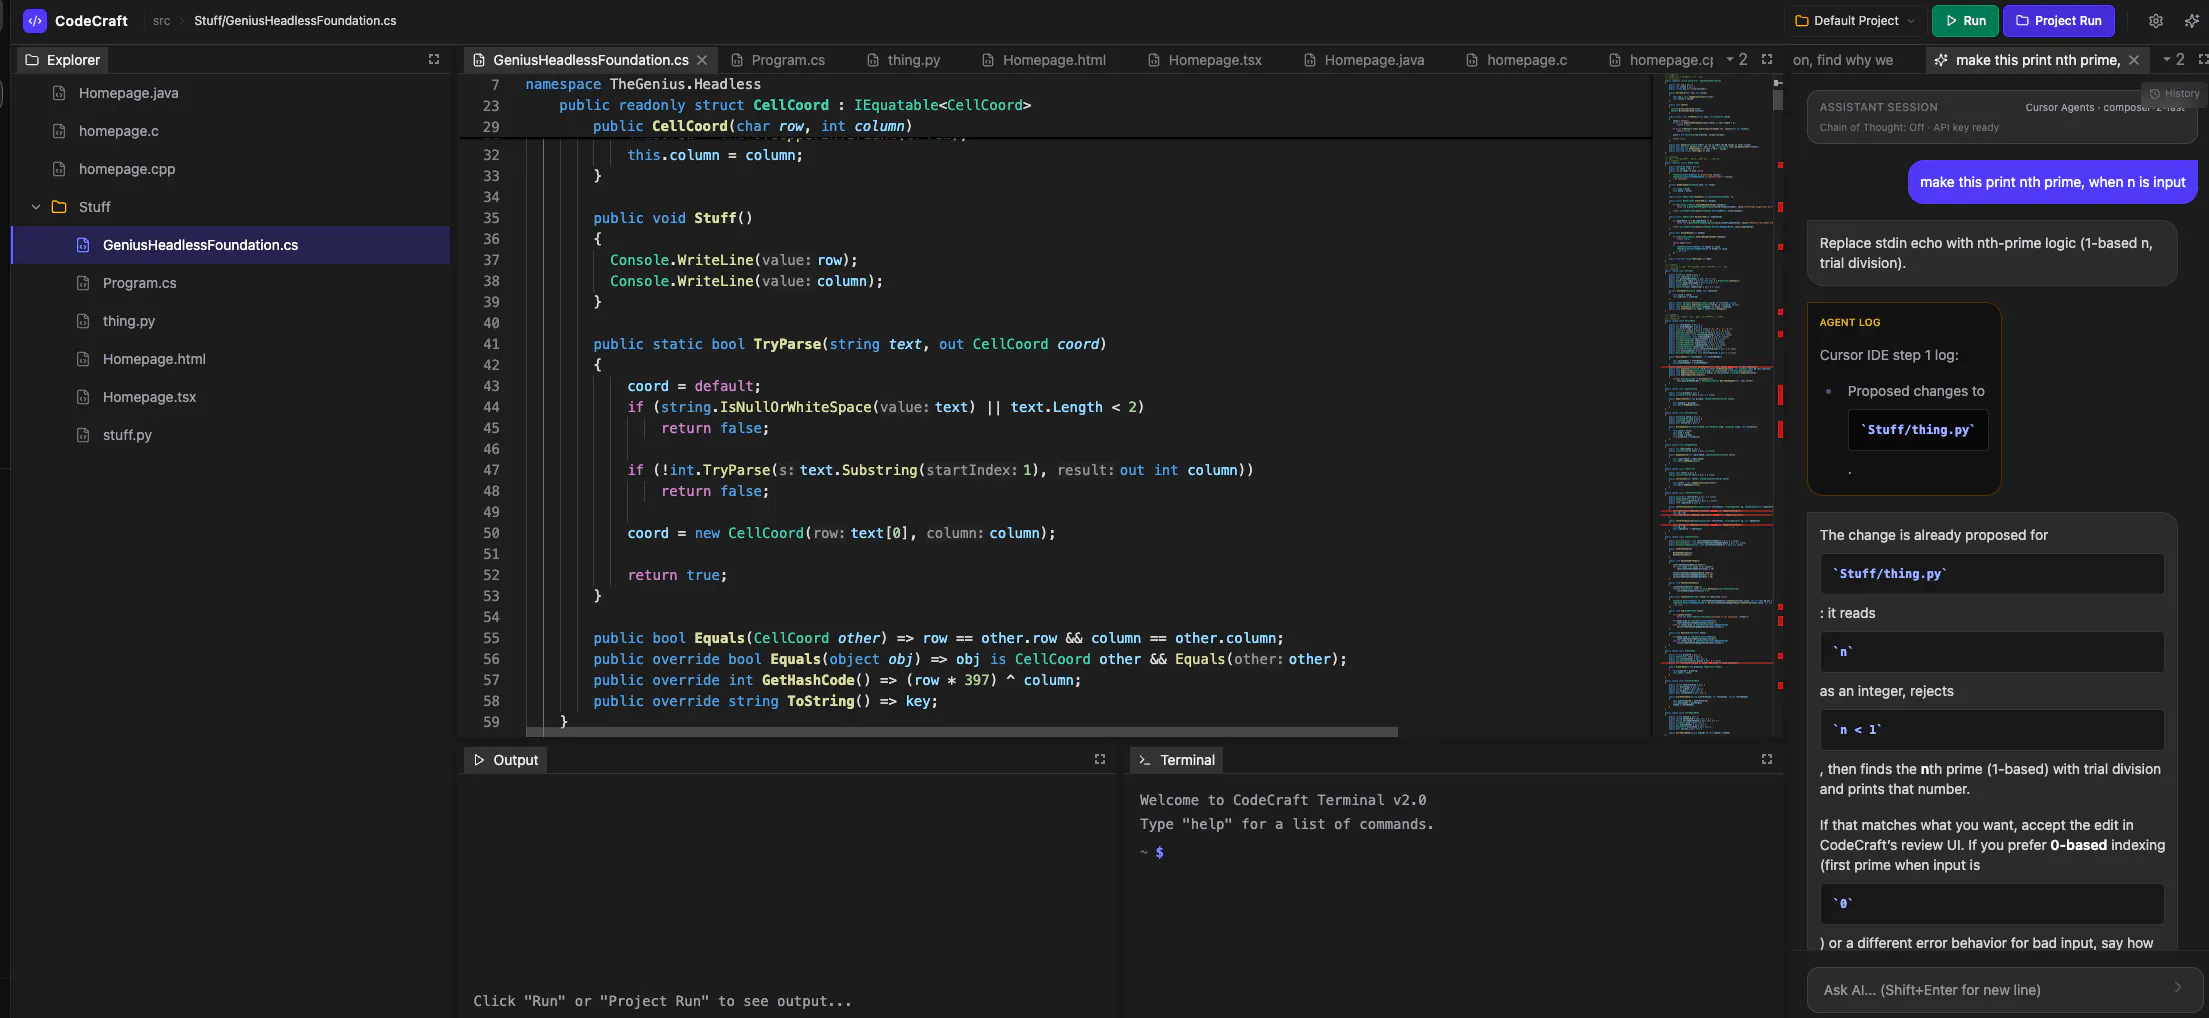Screen dimensions: 2209x1018
Task: Maximize the editor tab panel
Action: click(x=1767, y=60)
